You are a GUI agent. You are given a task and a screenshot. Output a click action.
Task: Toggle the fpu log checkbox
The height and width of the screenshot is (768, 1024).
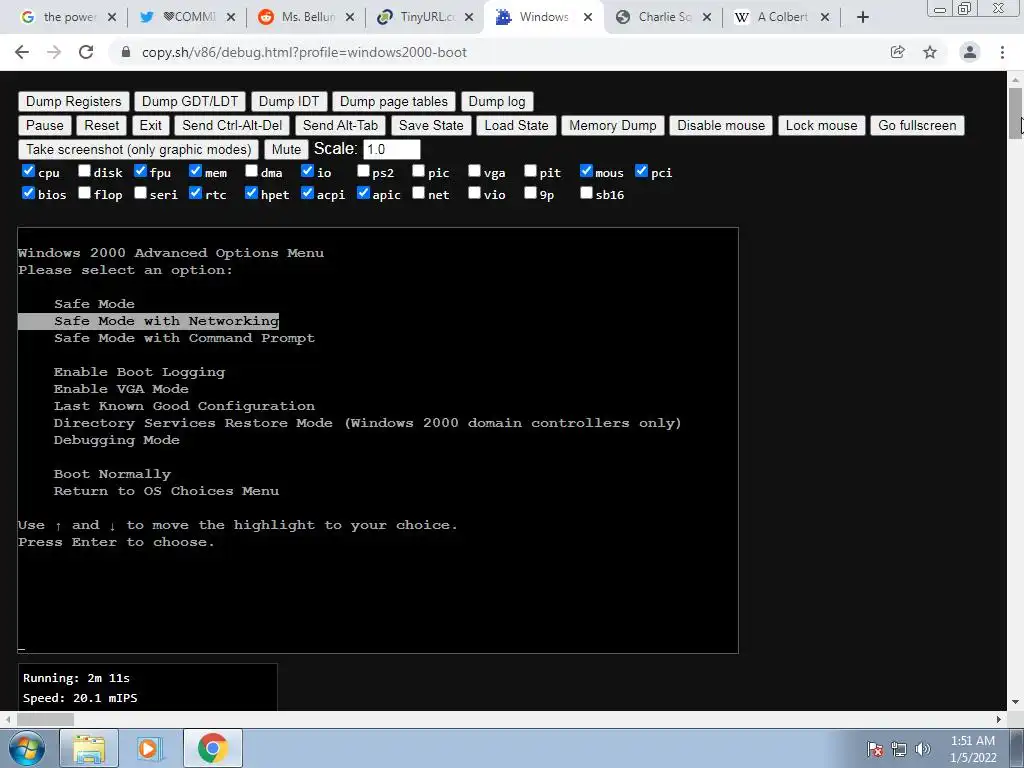[x=140, y=171]
